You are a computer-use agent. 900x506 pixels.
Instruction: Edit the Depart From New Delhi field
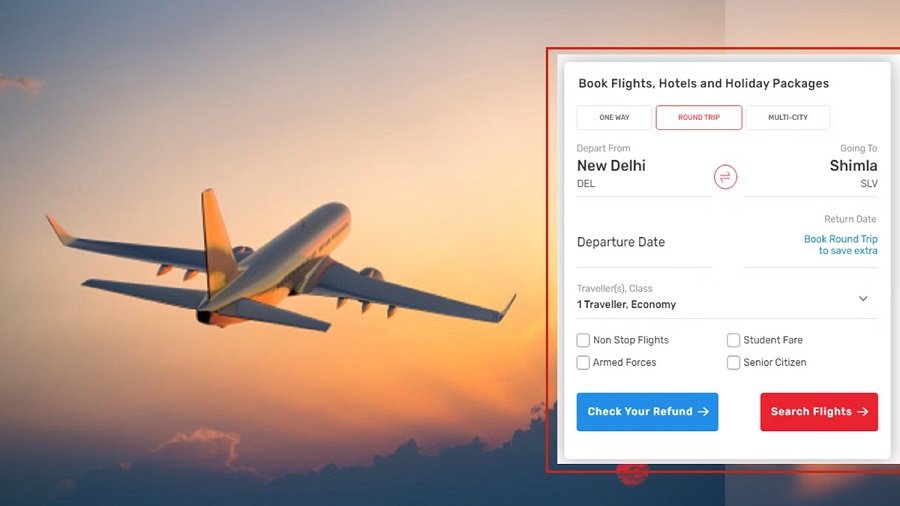[x=644, y=169]
